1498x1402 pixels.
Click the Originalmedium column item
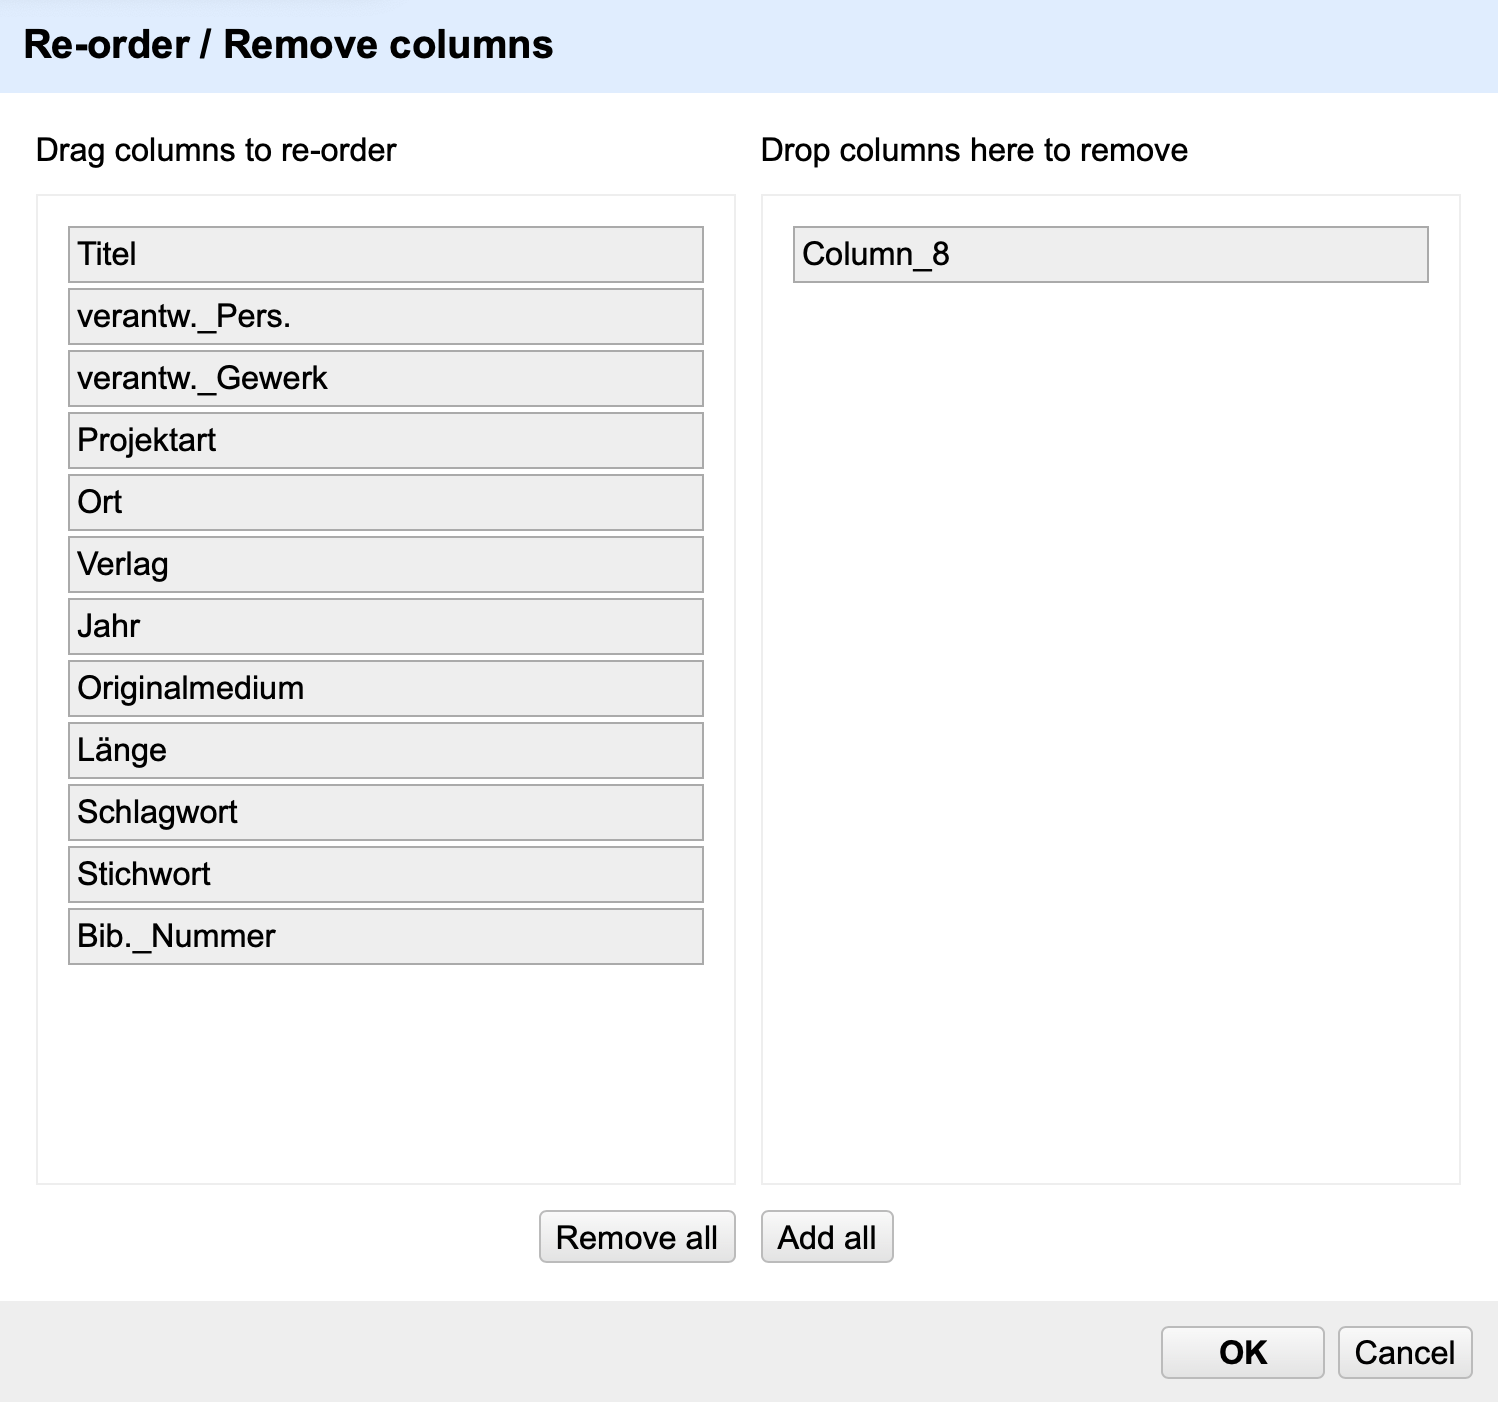coord(385,688)
